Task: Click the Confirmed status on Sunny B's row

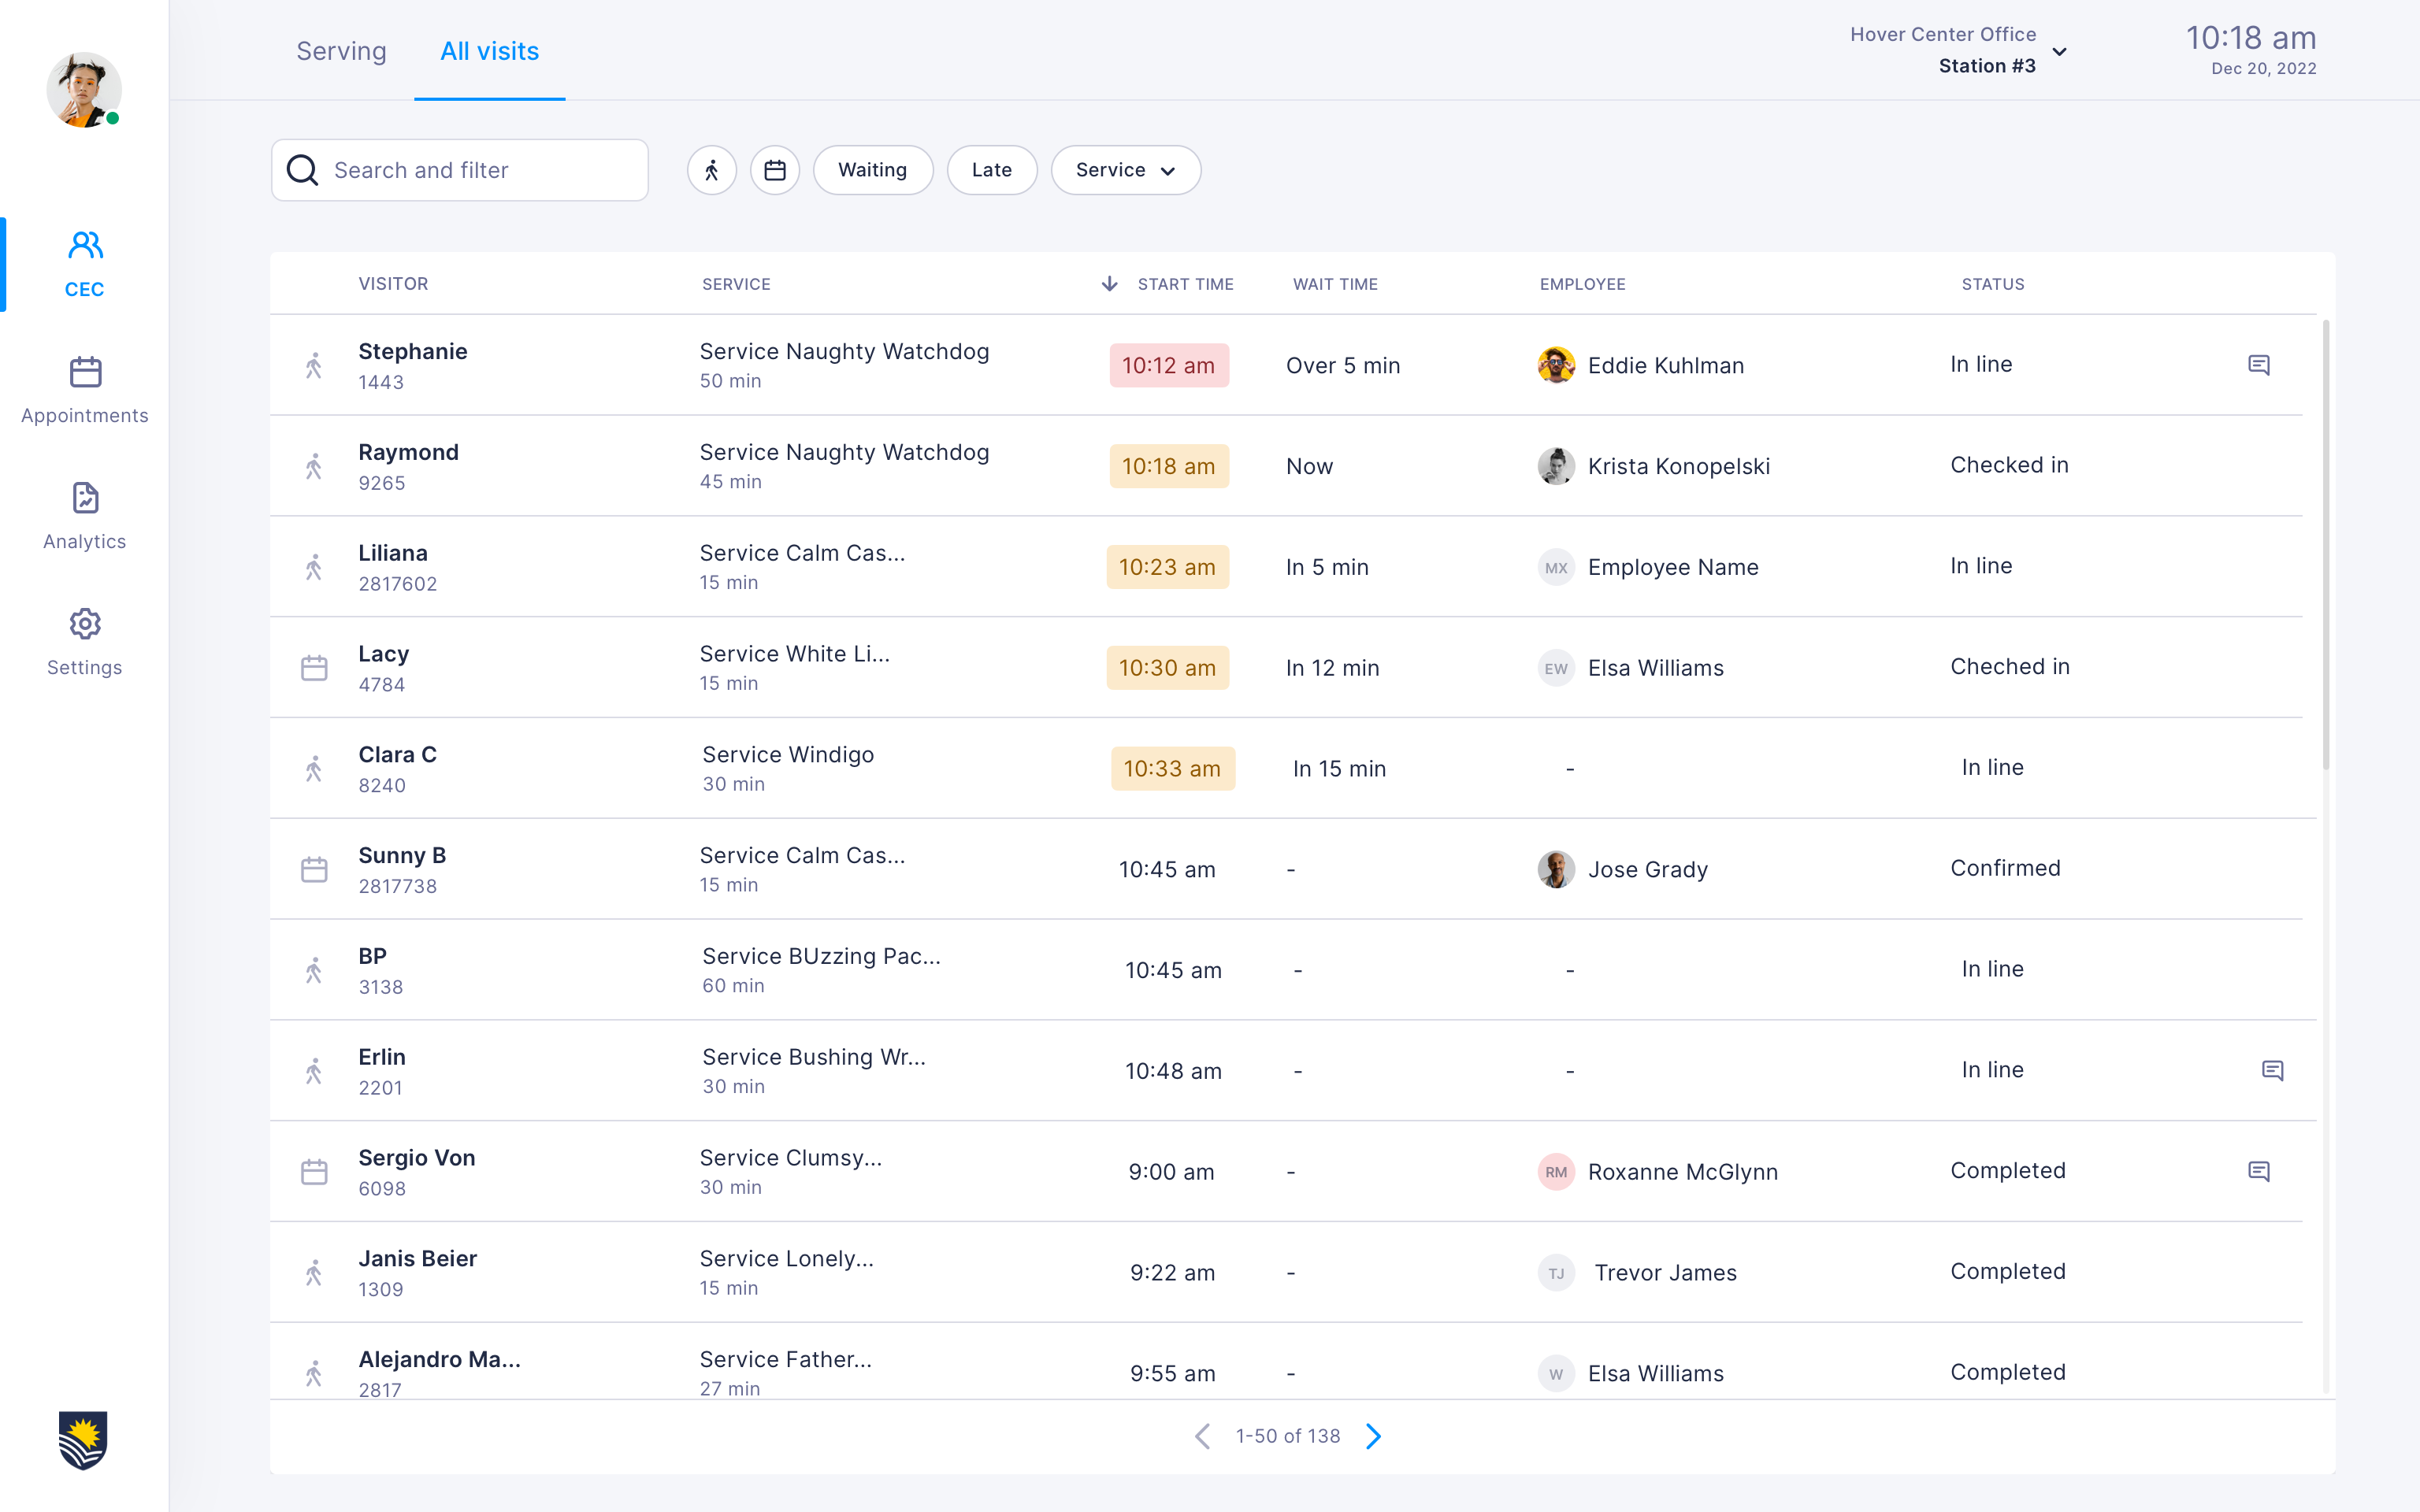Action: click(x=2005, y=868)
